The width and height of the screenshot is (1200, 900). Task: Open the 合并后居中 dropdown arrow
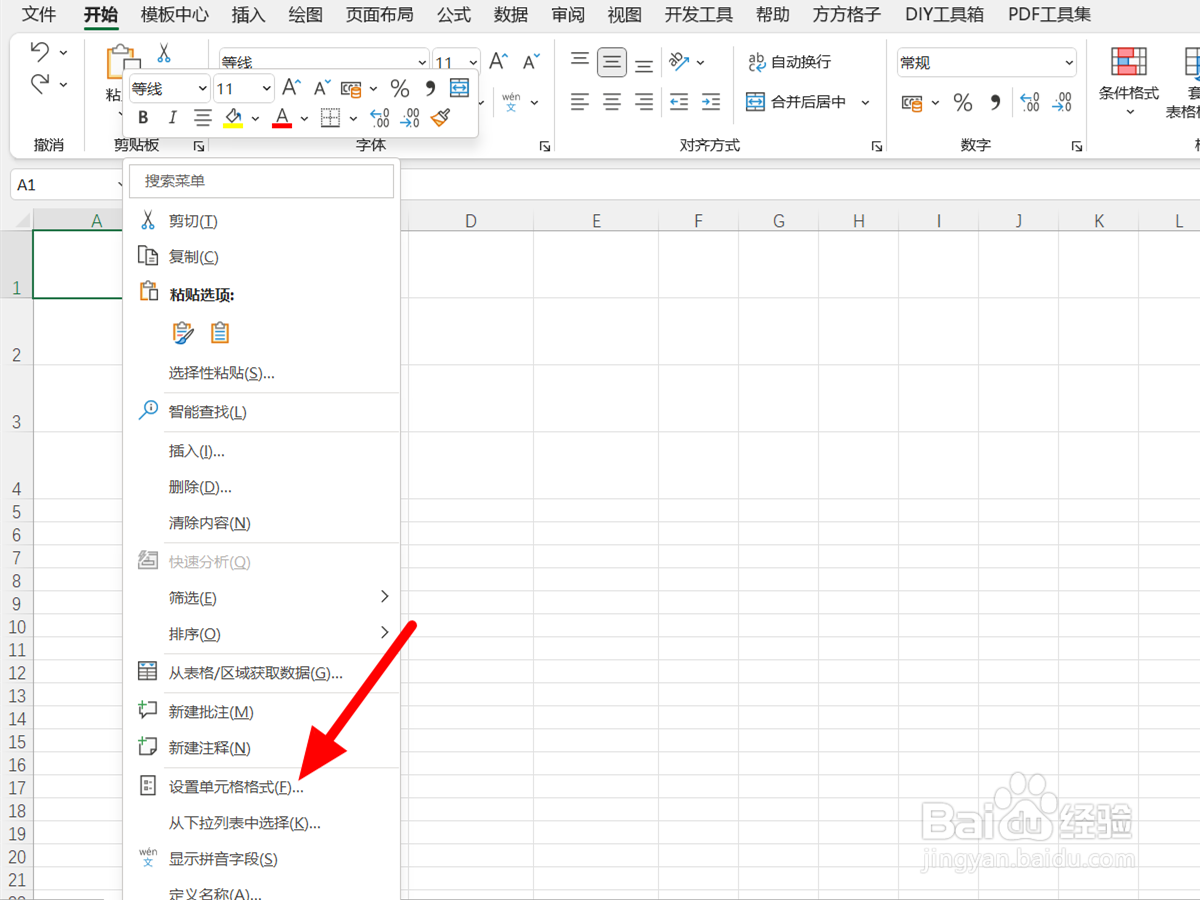[x=865, y=102]
